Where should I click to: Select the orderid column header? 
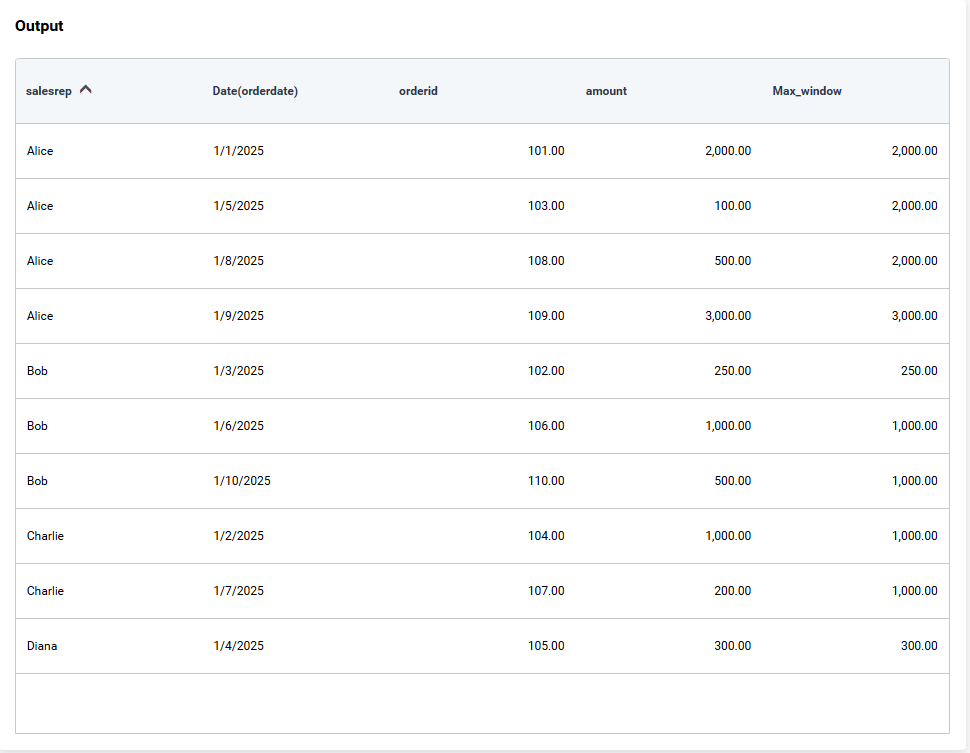[418, 91]
